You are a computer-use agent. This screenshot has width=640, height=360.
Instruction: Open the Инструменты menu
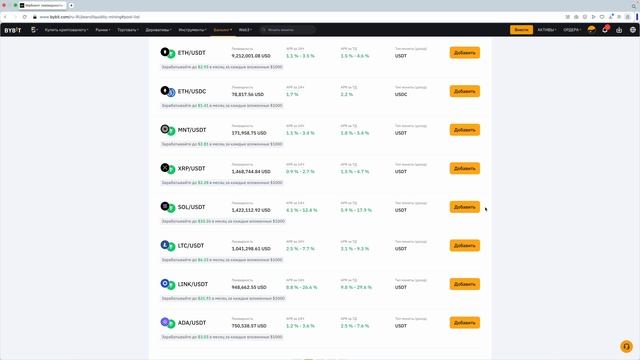pos(193,30)
